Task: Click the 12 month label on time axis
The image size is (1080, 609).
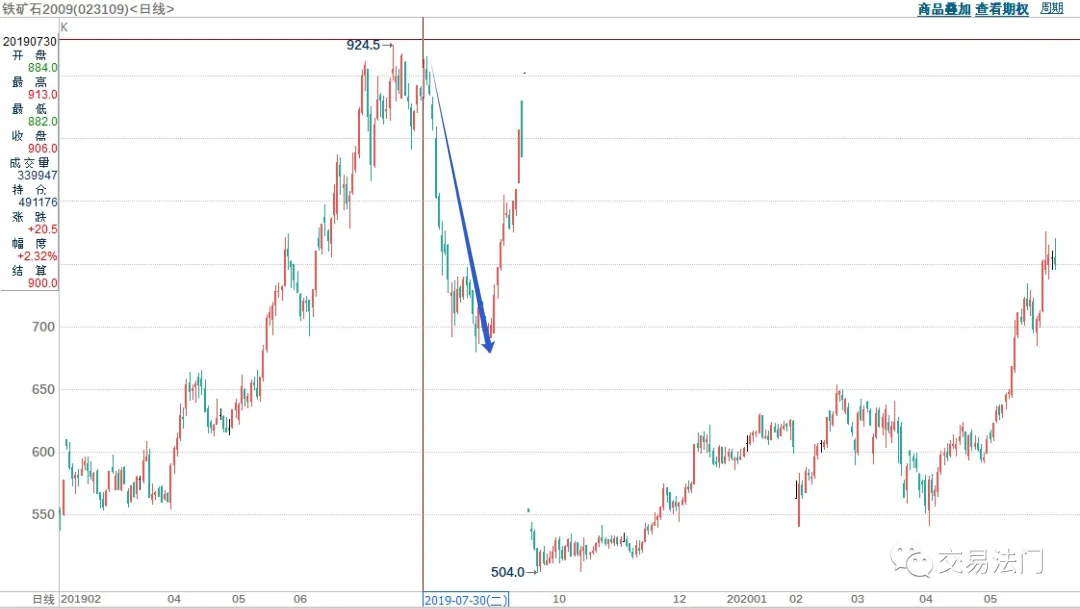Action: pyautogui.click(x=680, y=599)
